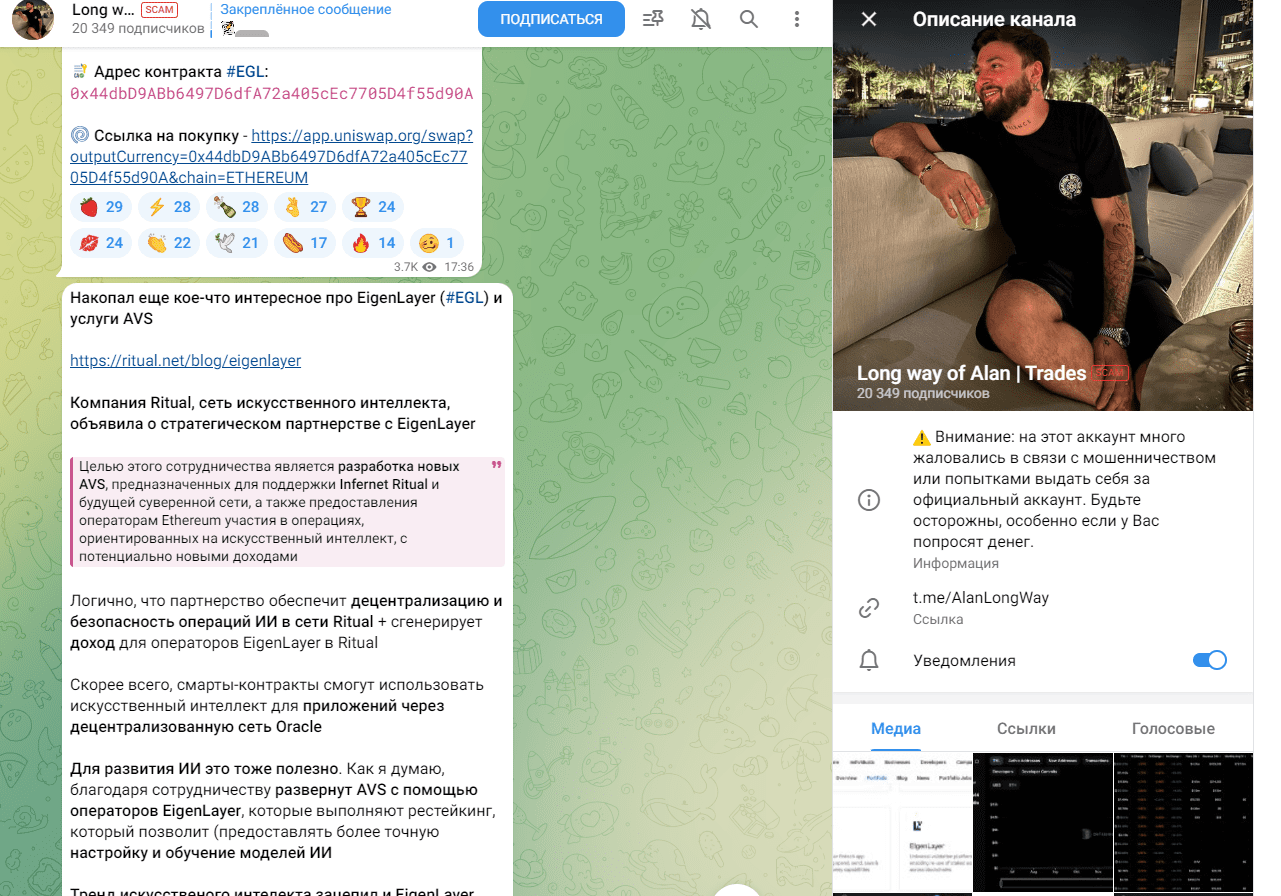Click the kiss lips reaction with 24
Screen dimensions: 1281x896
click(x=101, y=243)
